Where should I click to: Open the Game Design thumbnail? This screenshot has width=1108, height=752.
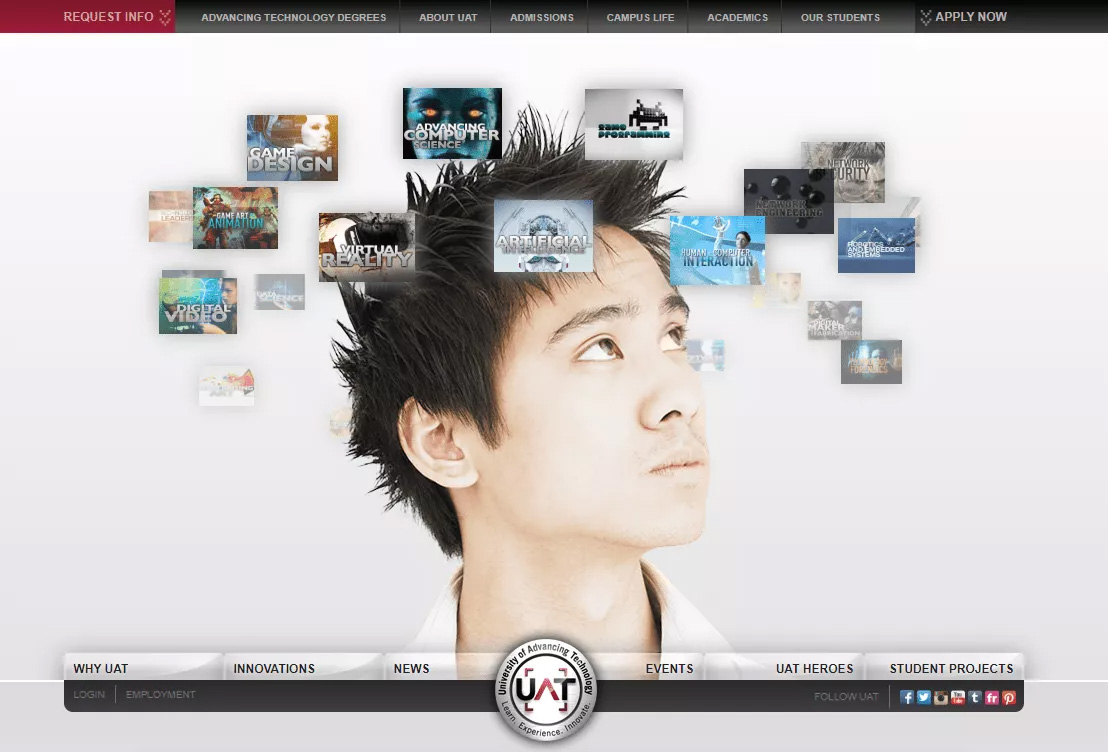pos(292,148)
